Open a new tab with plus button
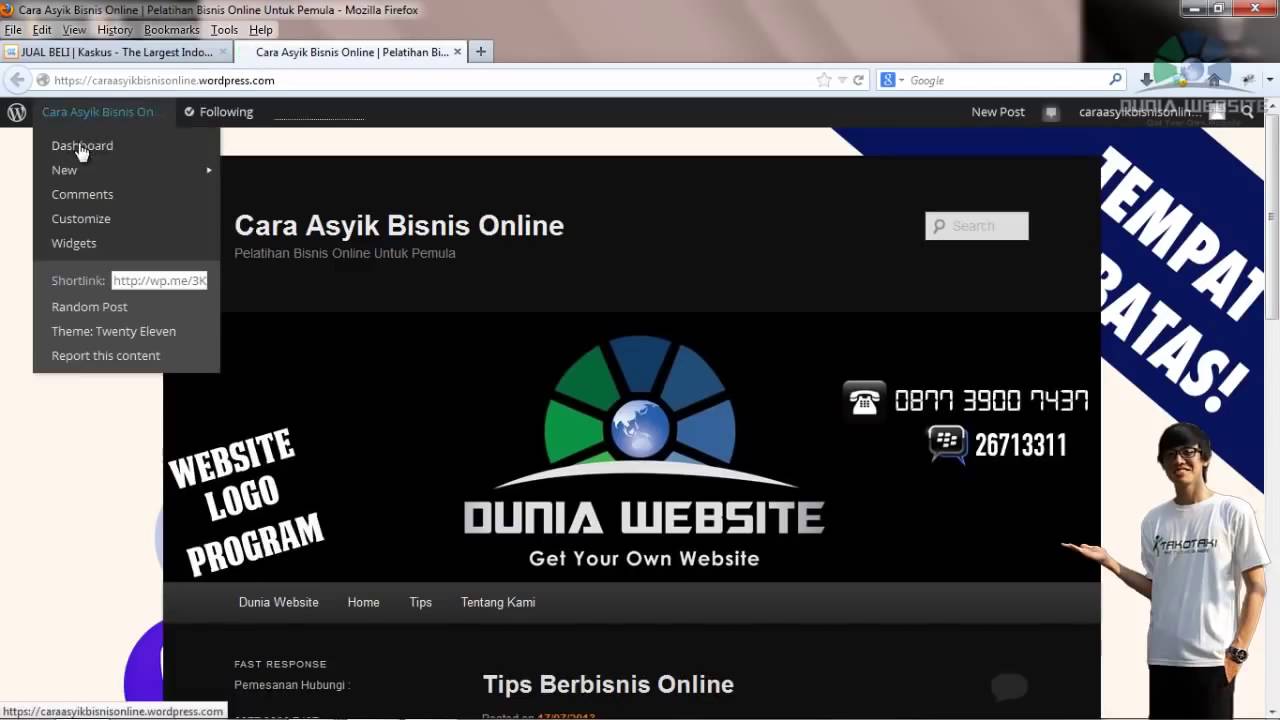This screenshot has width=1280, height=720. point(481,52)
